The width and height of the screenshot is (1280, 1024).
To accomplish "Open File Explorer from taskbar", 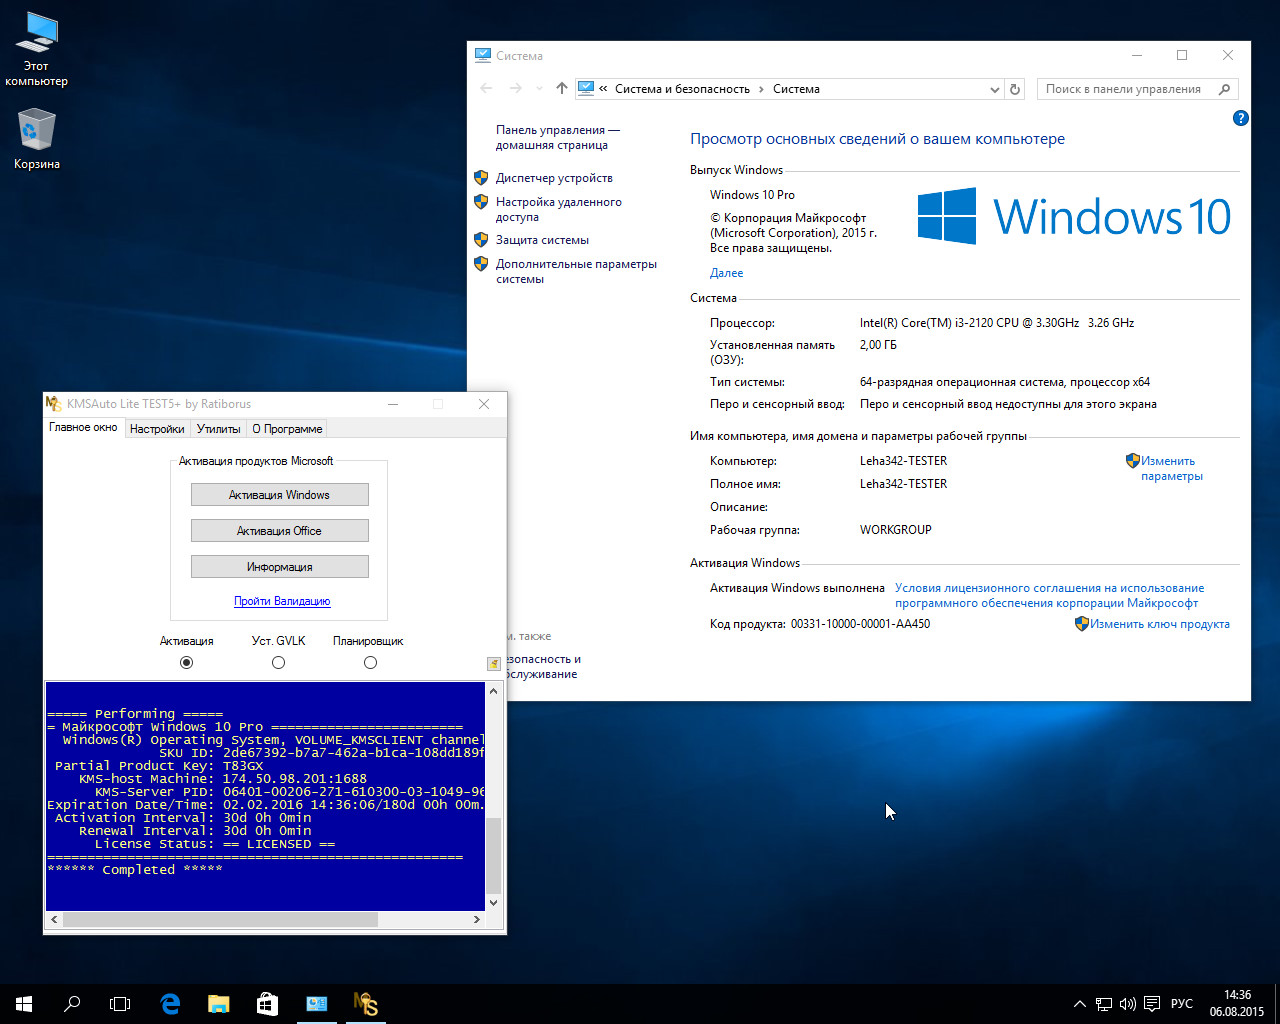I will point(218,1004).
